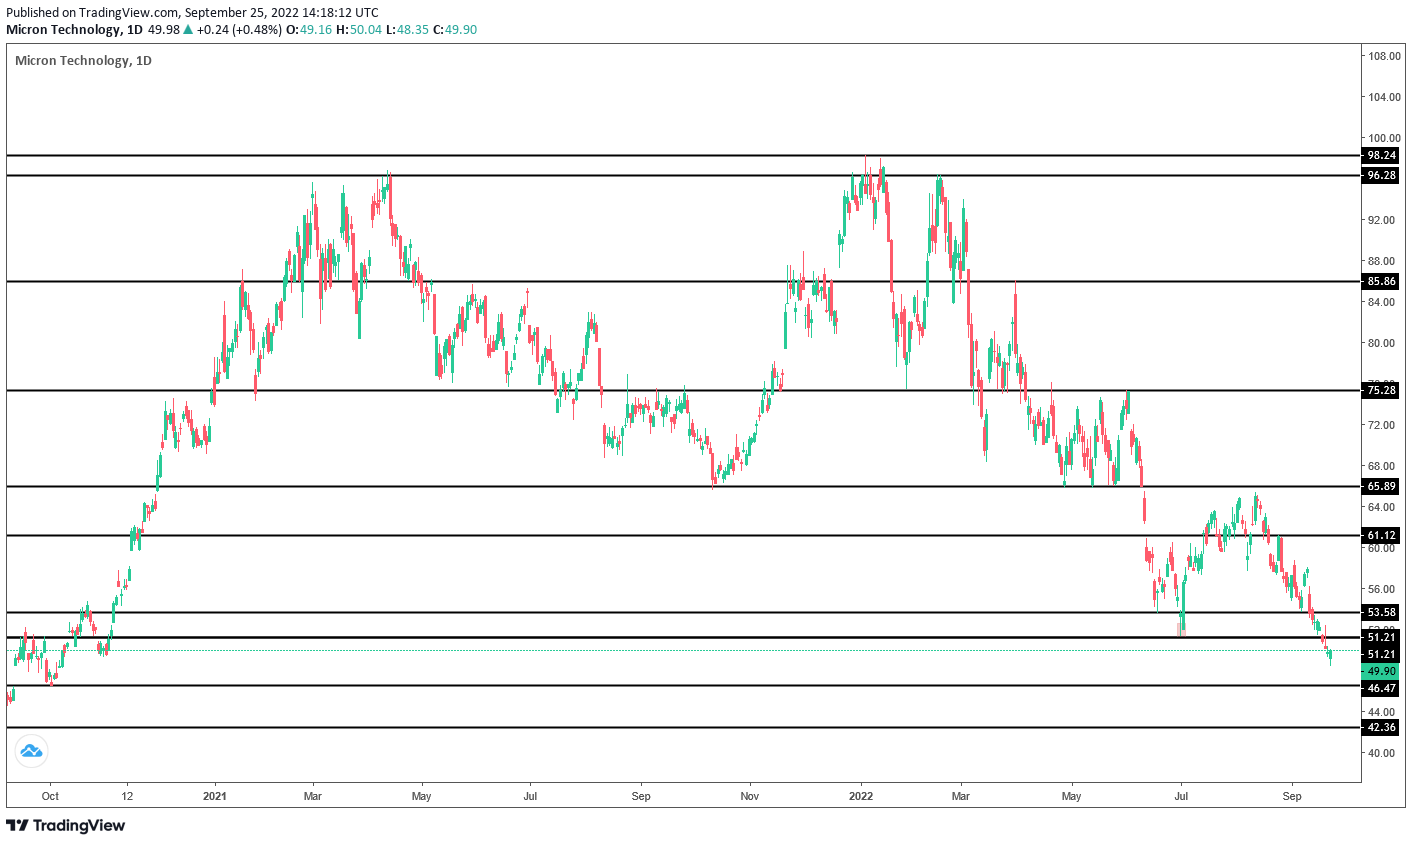Select the 75.28 price label
Image resolution: width=1412 pixels, height=844 pixels.
click(1381, 390)
